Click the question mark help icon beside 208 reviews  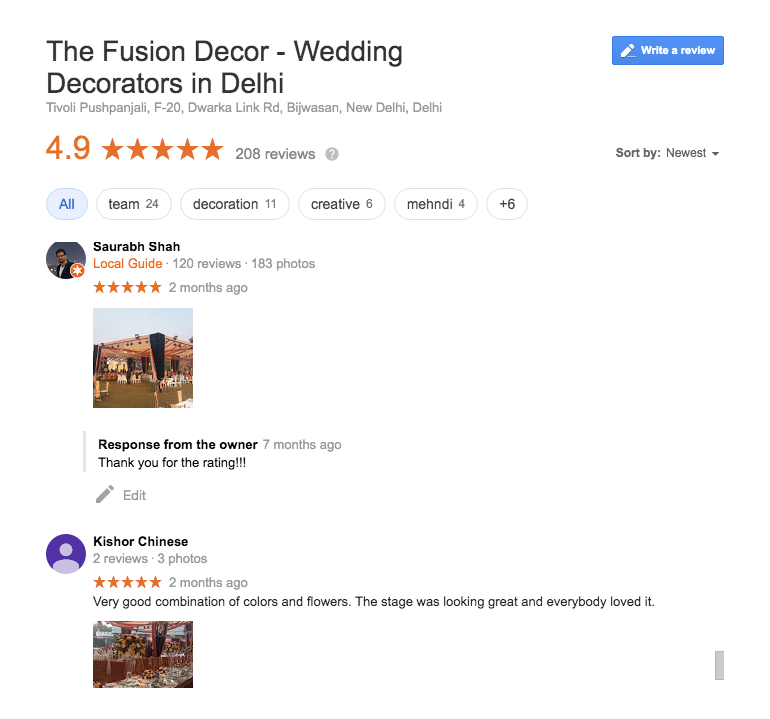coord(332,154)
